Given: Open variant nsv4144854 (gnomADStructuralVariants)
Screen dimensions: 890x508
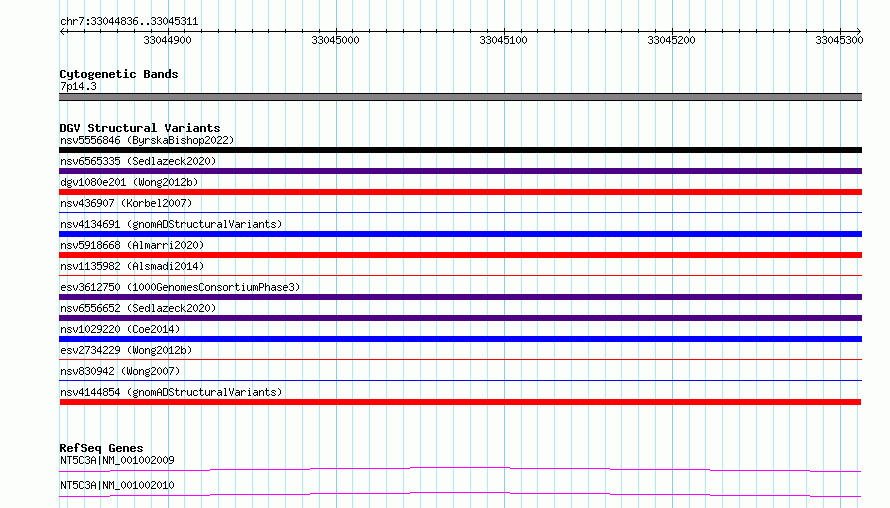Looking at the screenshot, I should [171, 392].
